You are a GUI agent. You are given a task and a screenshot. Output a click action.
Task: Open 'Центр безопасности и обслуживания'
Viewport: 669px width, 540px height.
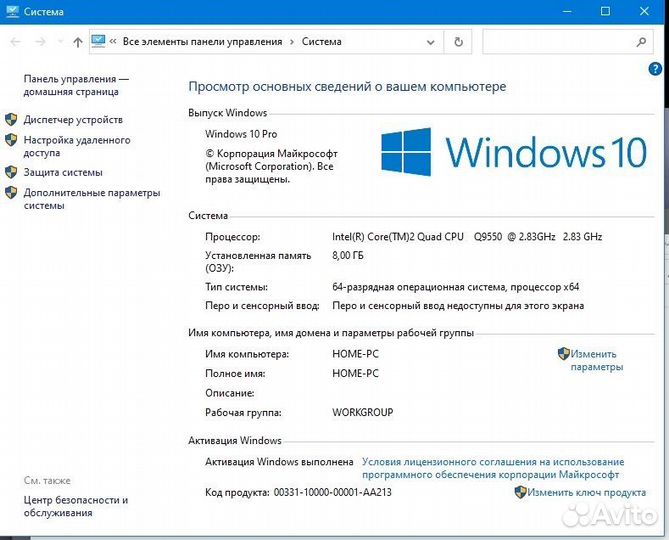pos(76,506)
